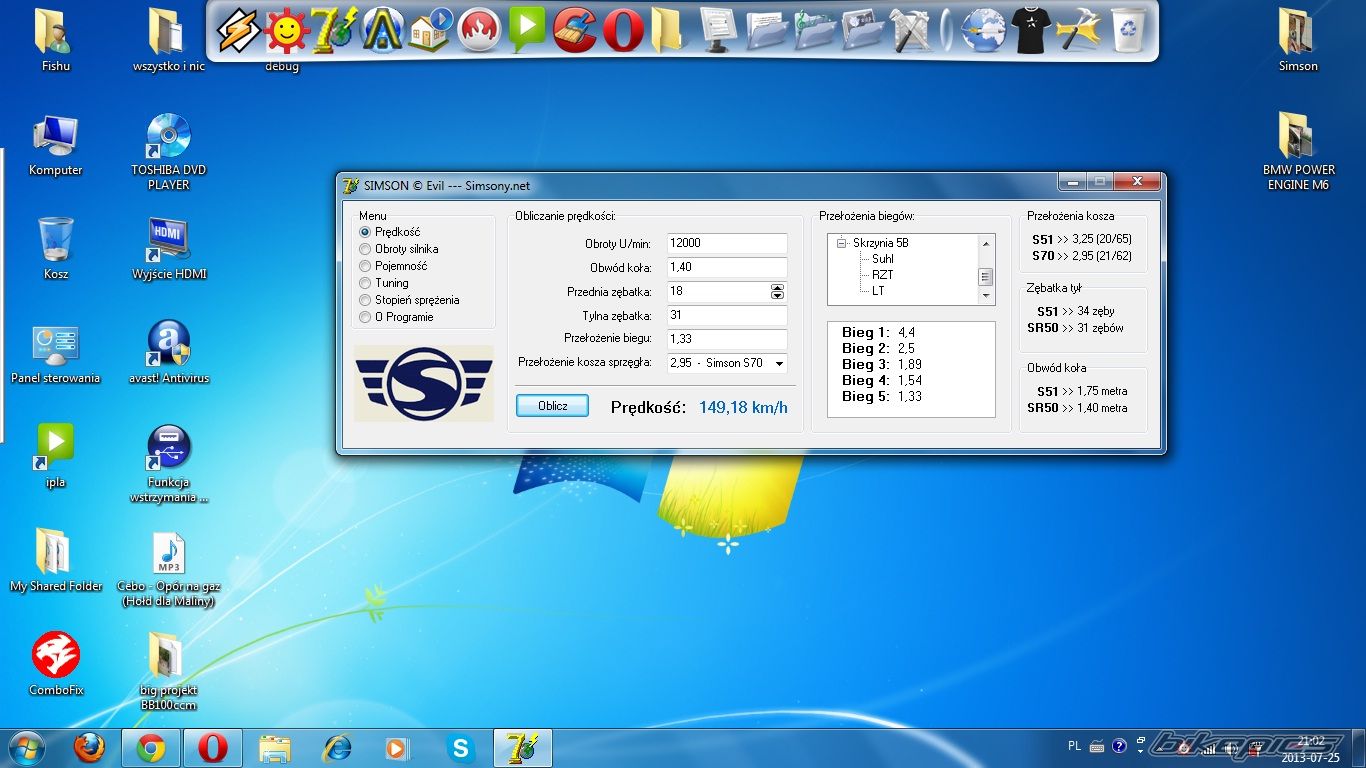Open Winamp from the top dock
The width and height of the screenshot is (1366, 768).
click(239, 30)
